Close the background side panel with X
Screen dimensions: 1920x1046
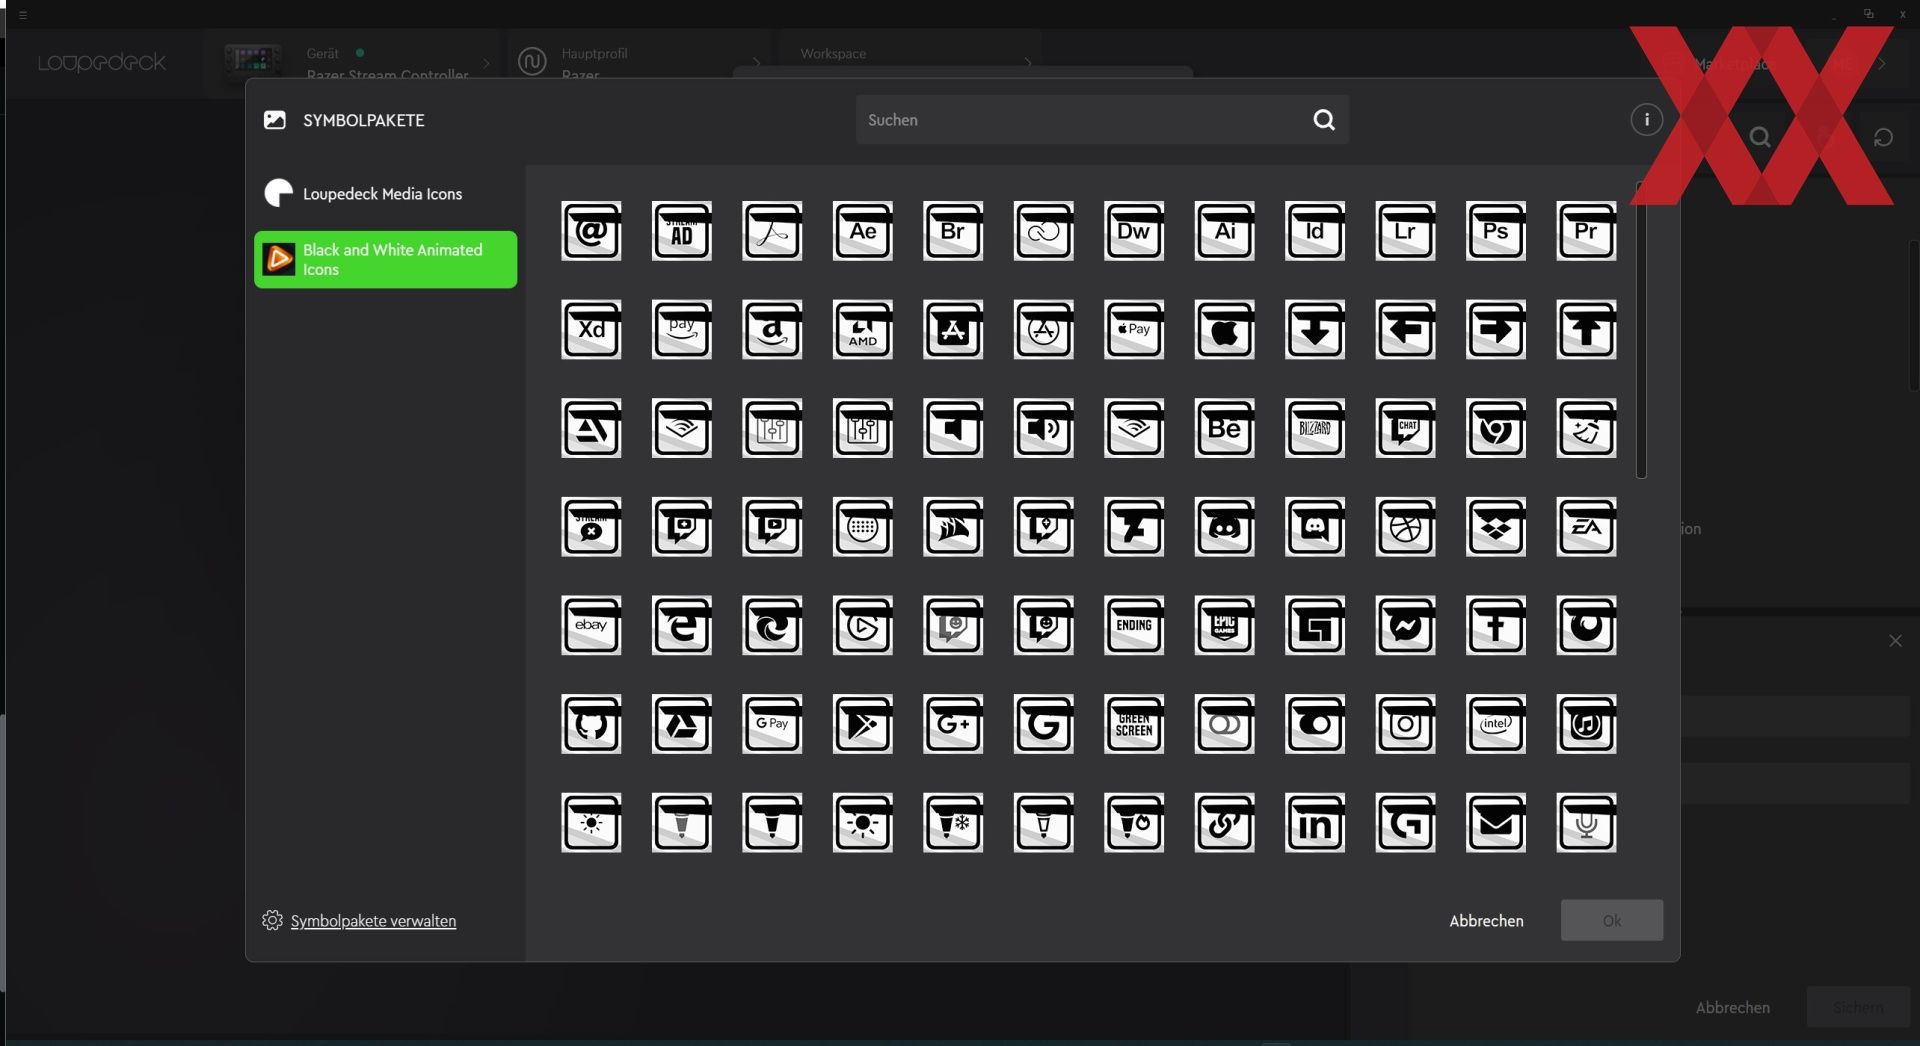click(x=1895, y=641)
